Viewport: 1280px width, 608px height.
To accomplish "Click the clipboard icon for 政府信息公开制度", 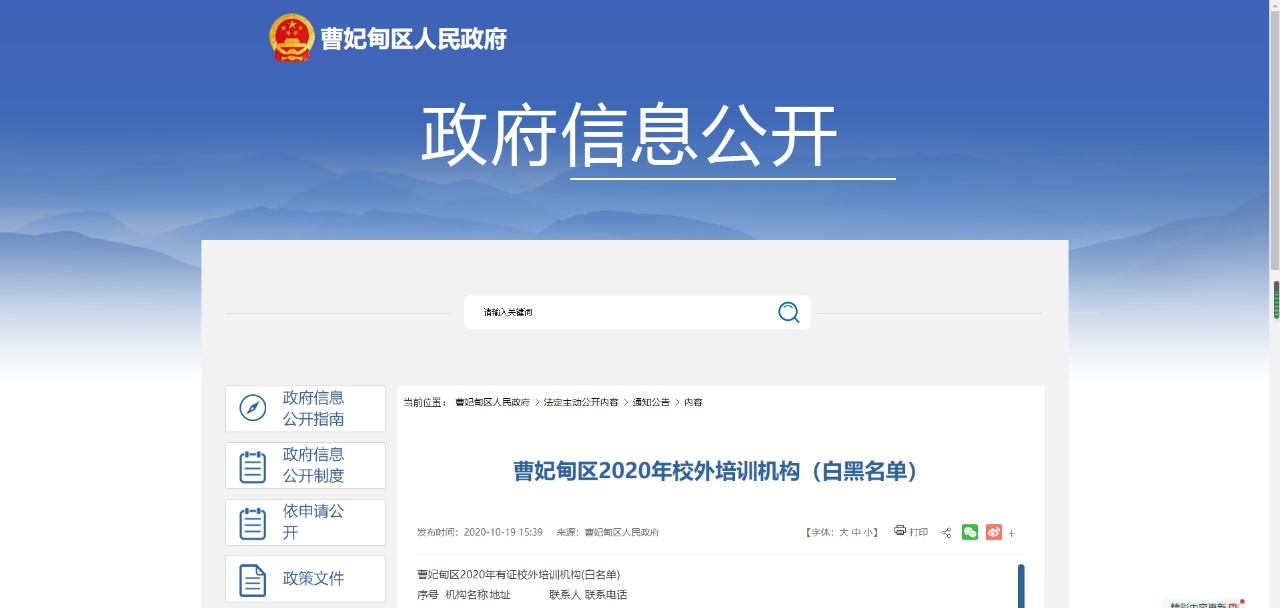I will point(253,466).
